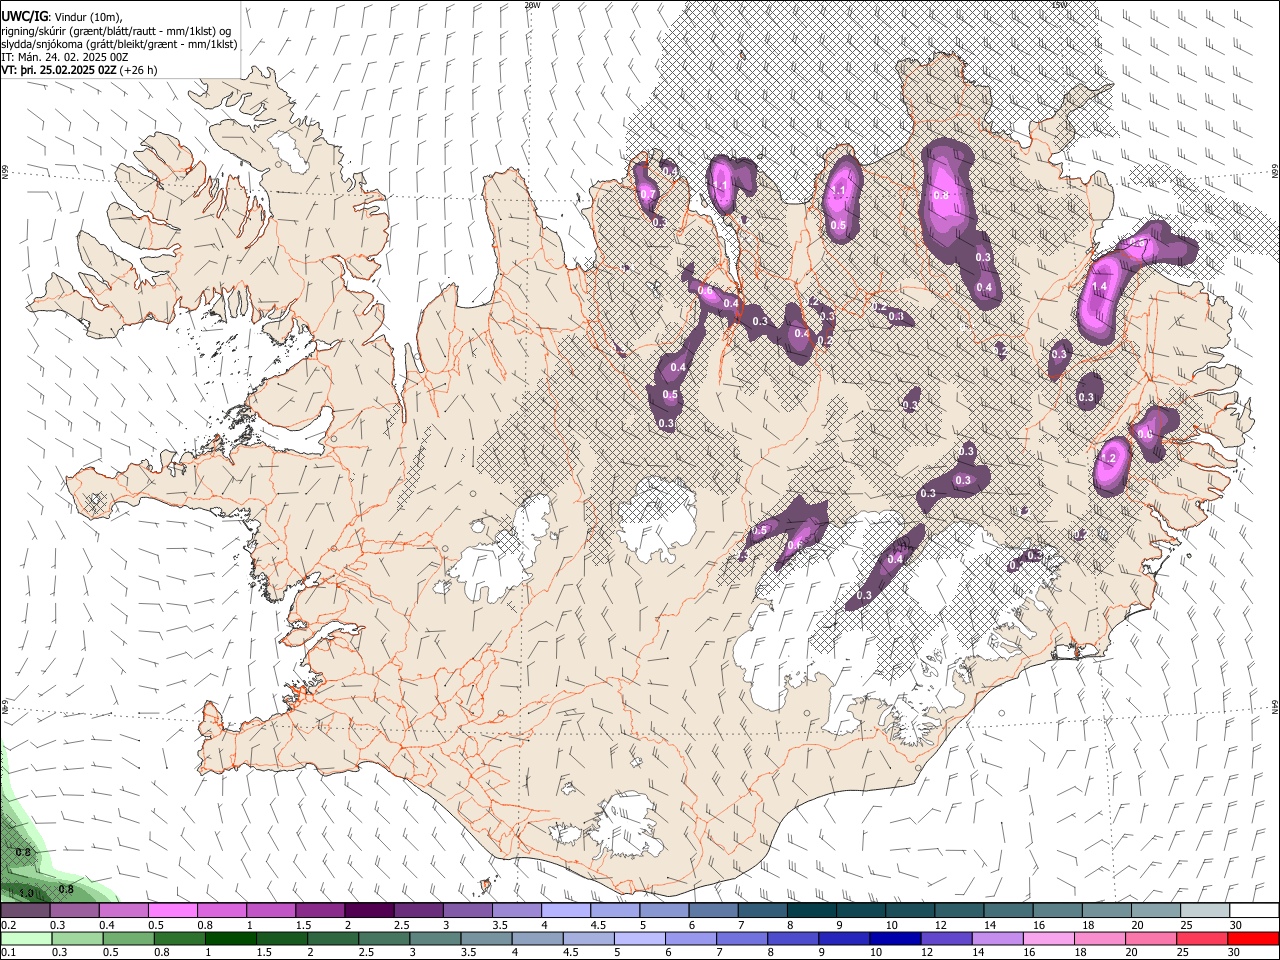Click the '(+26 h)' forecast offset text
1280x960 pixels.
pos(141,71)
